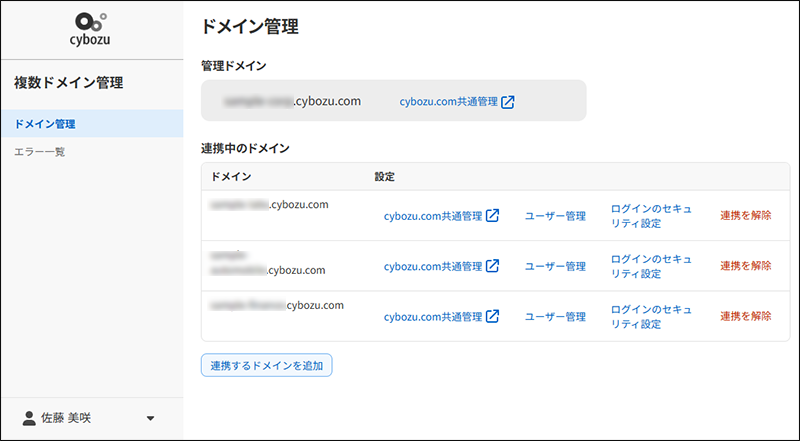Click external-link icon in the third domain row
800x441 pixels.
click(492, 316)
